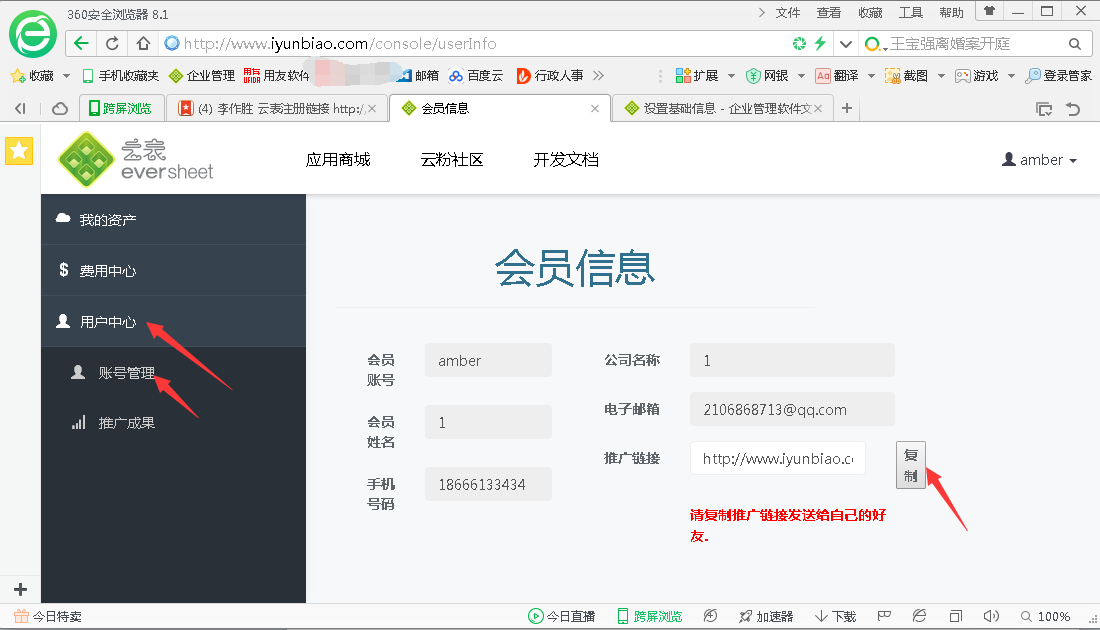Open the 扩展 extensions button
Screen dimensions: 1100x630
[x=697, y=76]
